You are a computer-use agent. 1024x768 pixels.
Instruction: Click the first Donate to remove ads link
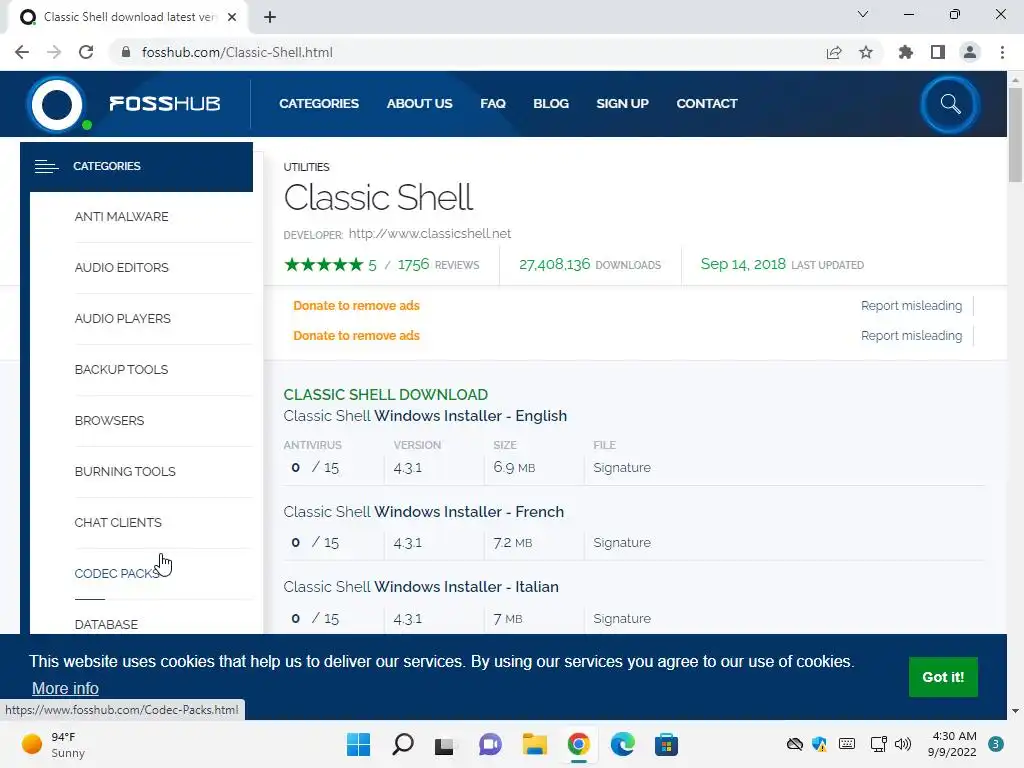357,306
